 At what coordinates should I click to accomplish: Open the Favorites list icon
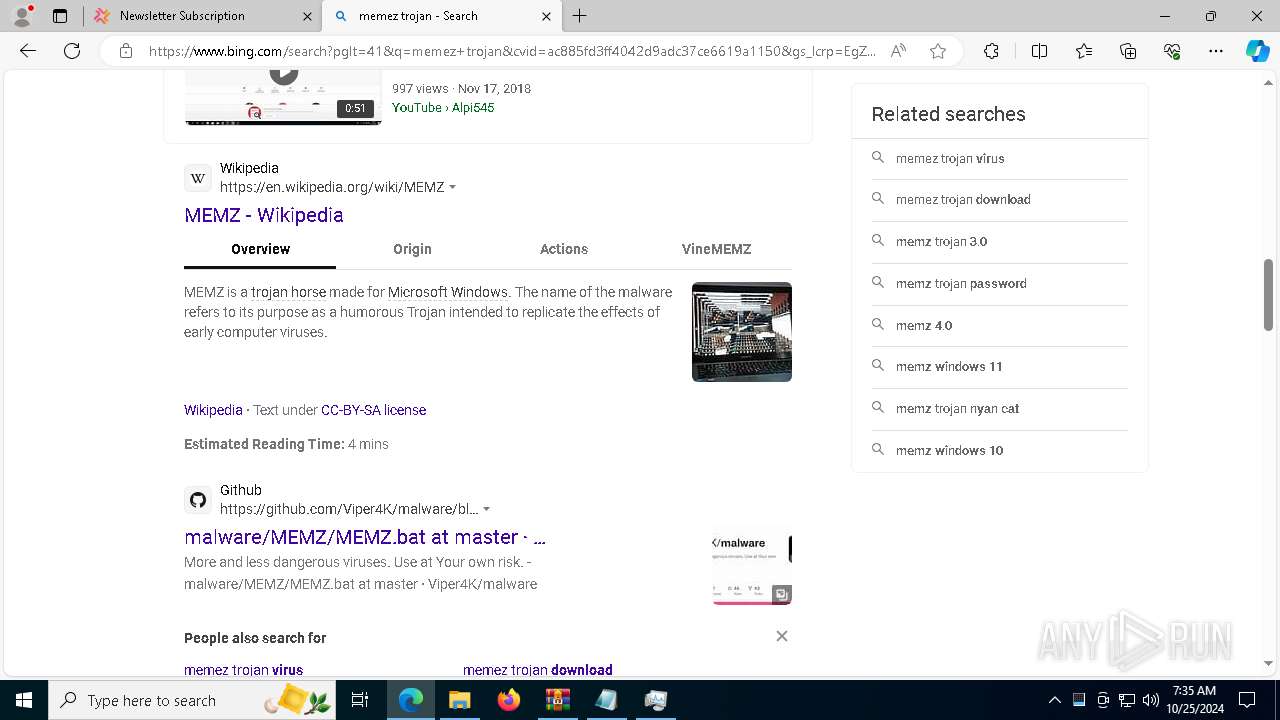coord(1084,51)
